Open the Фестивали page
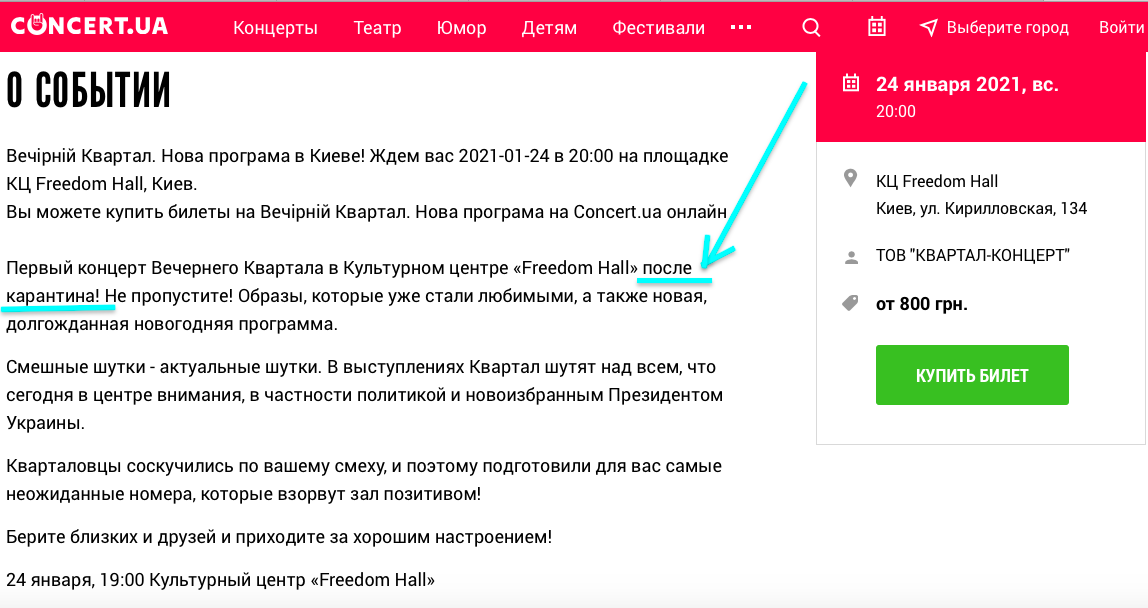The width and height of the screenshot is (1148, 608). [x=658, y=28]
